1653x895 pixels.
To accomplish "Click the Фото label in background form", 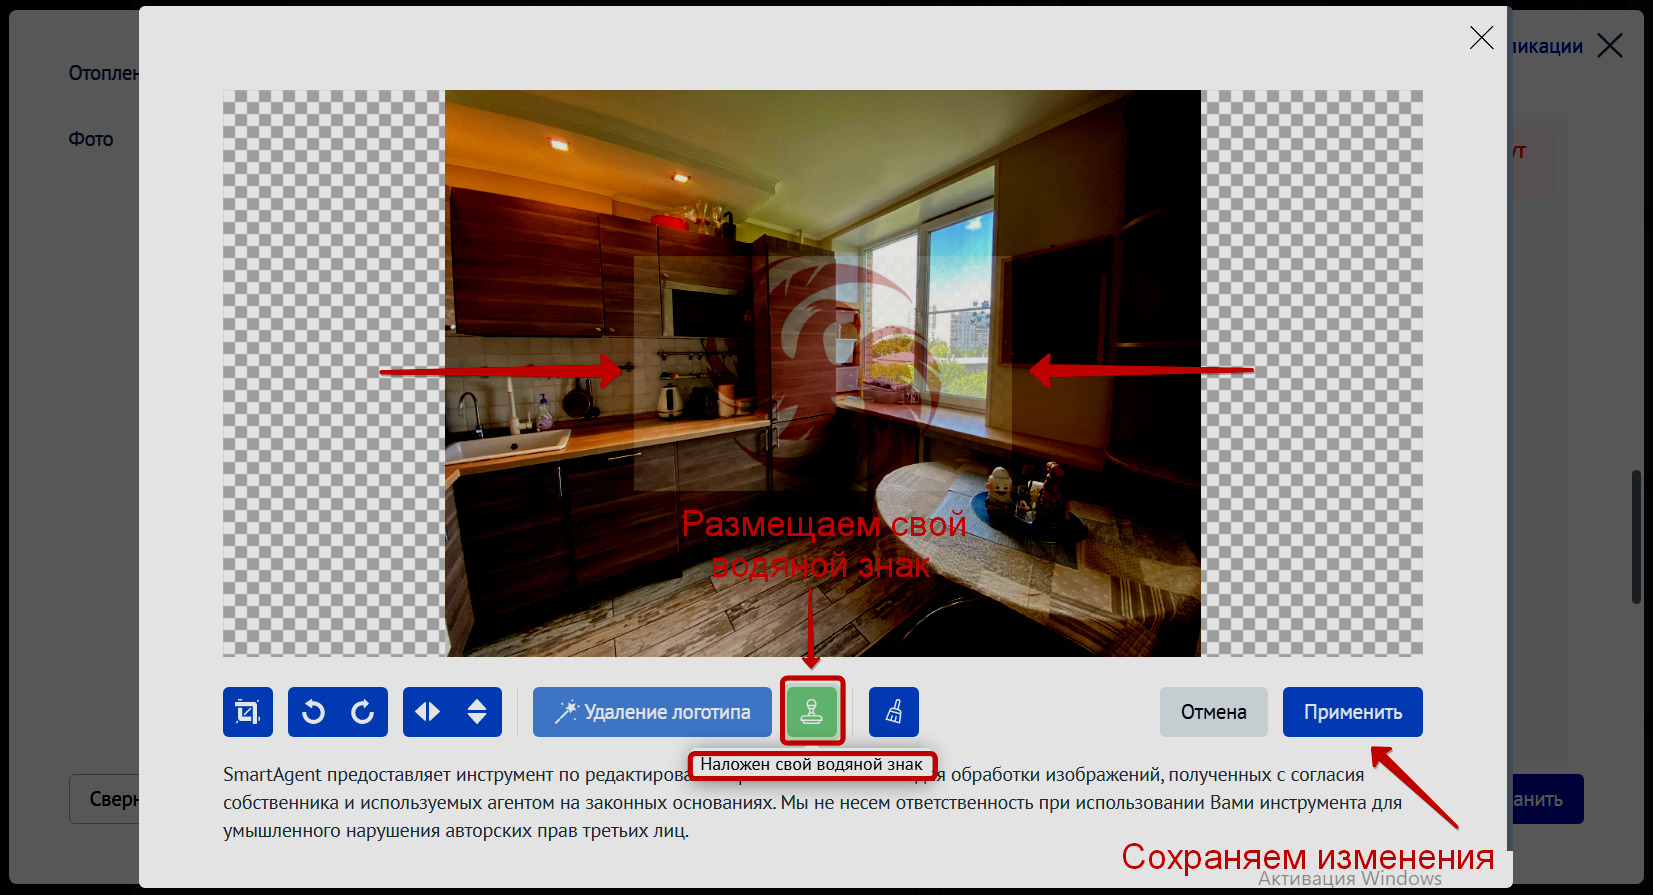I will tap(91, 139).
